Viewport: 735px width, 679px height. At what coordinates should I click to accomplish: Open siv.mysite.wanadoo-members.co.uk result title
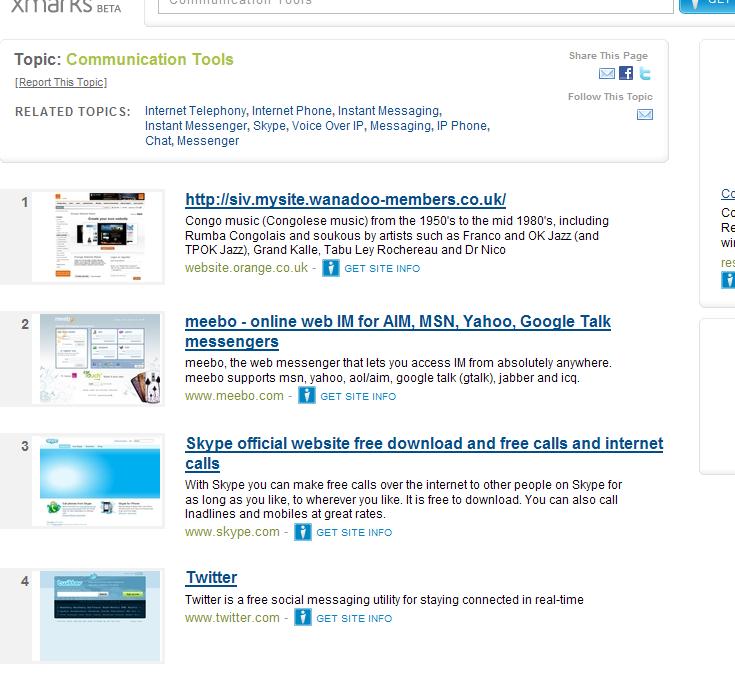(345, 200)
